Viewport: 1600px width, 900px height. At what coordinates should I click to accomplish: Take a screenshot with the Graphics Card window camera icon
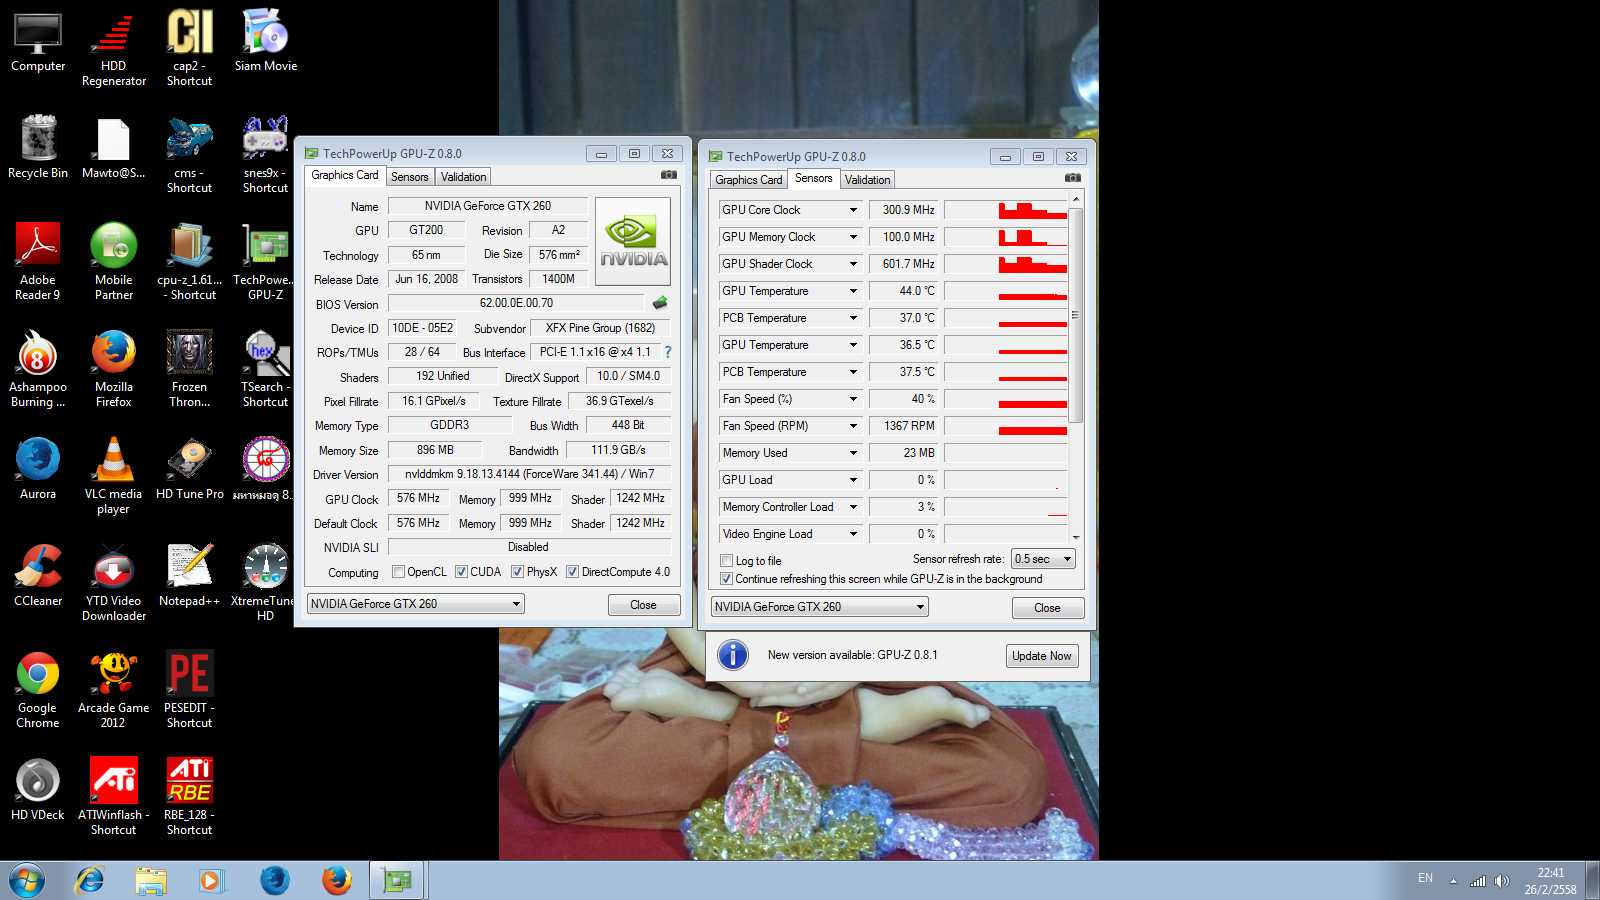pyautogui.click(x=668, y=175)
